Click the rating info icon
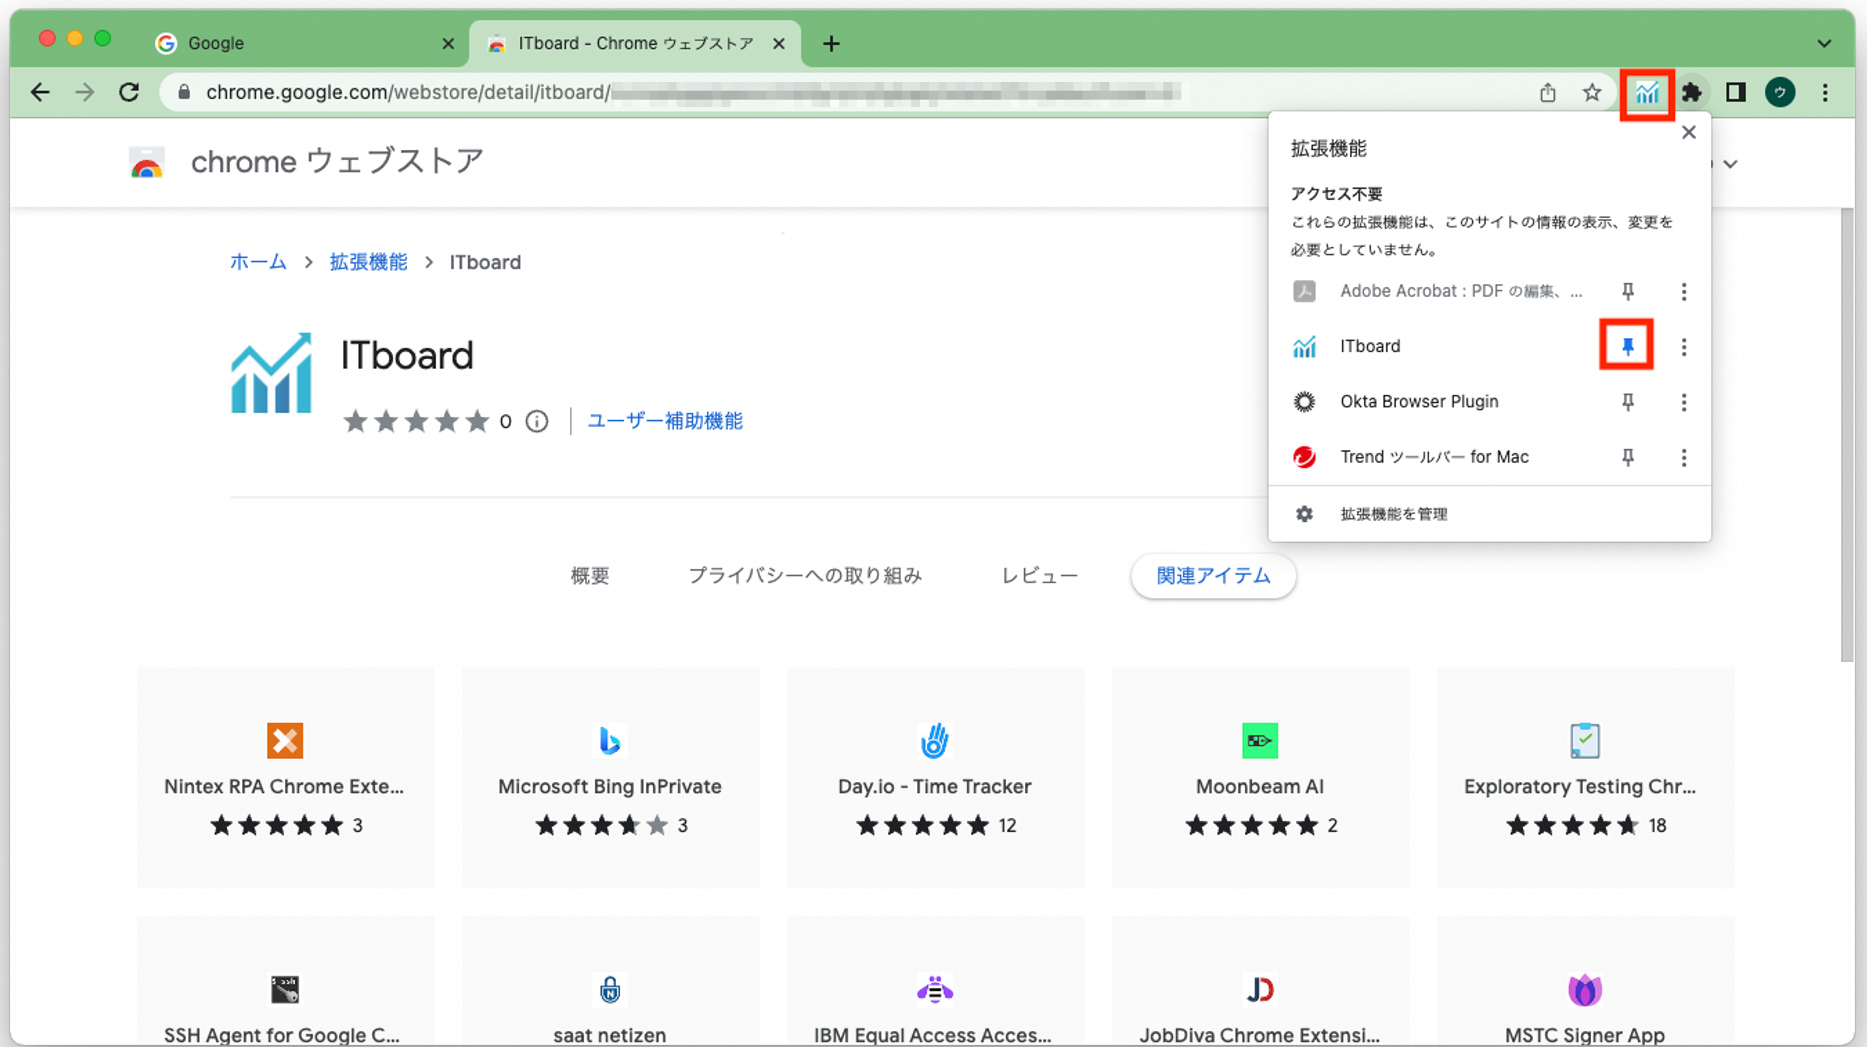The image size is (1867, 1047). [x=537, y=422]
